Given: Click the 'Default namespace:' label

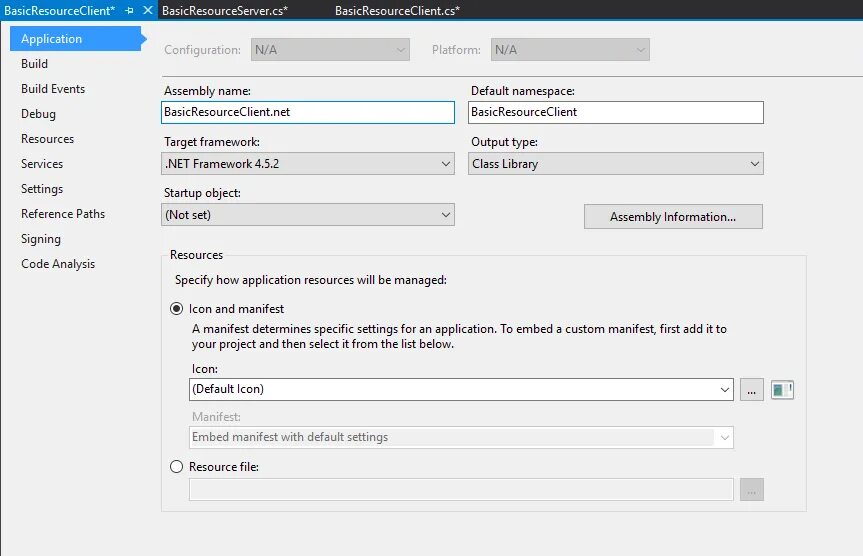Looking at the screenshot, I should [x=522, y=91].
